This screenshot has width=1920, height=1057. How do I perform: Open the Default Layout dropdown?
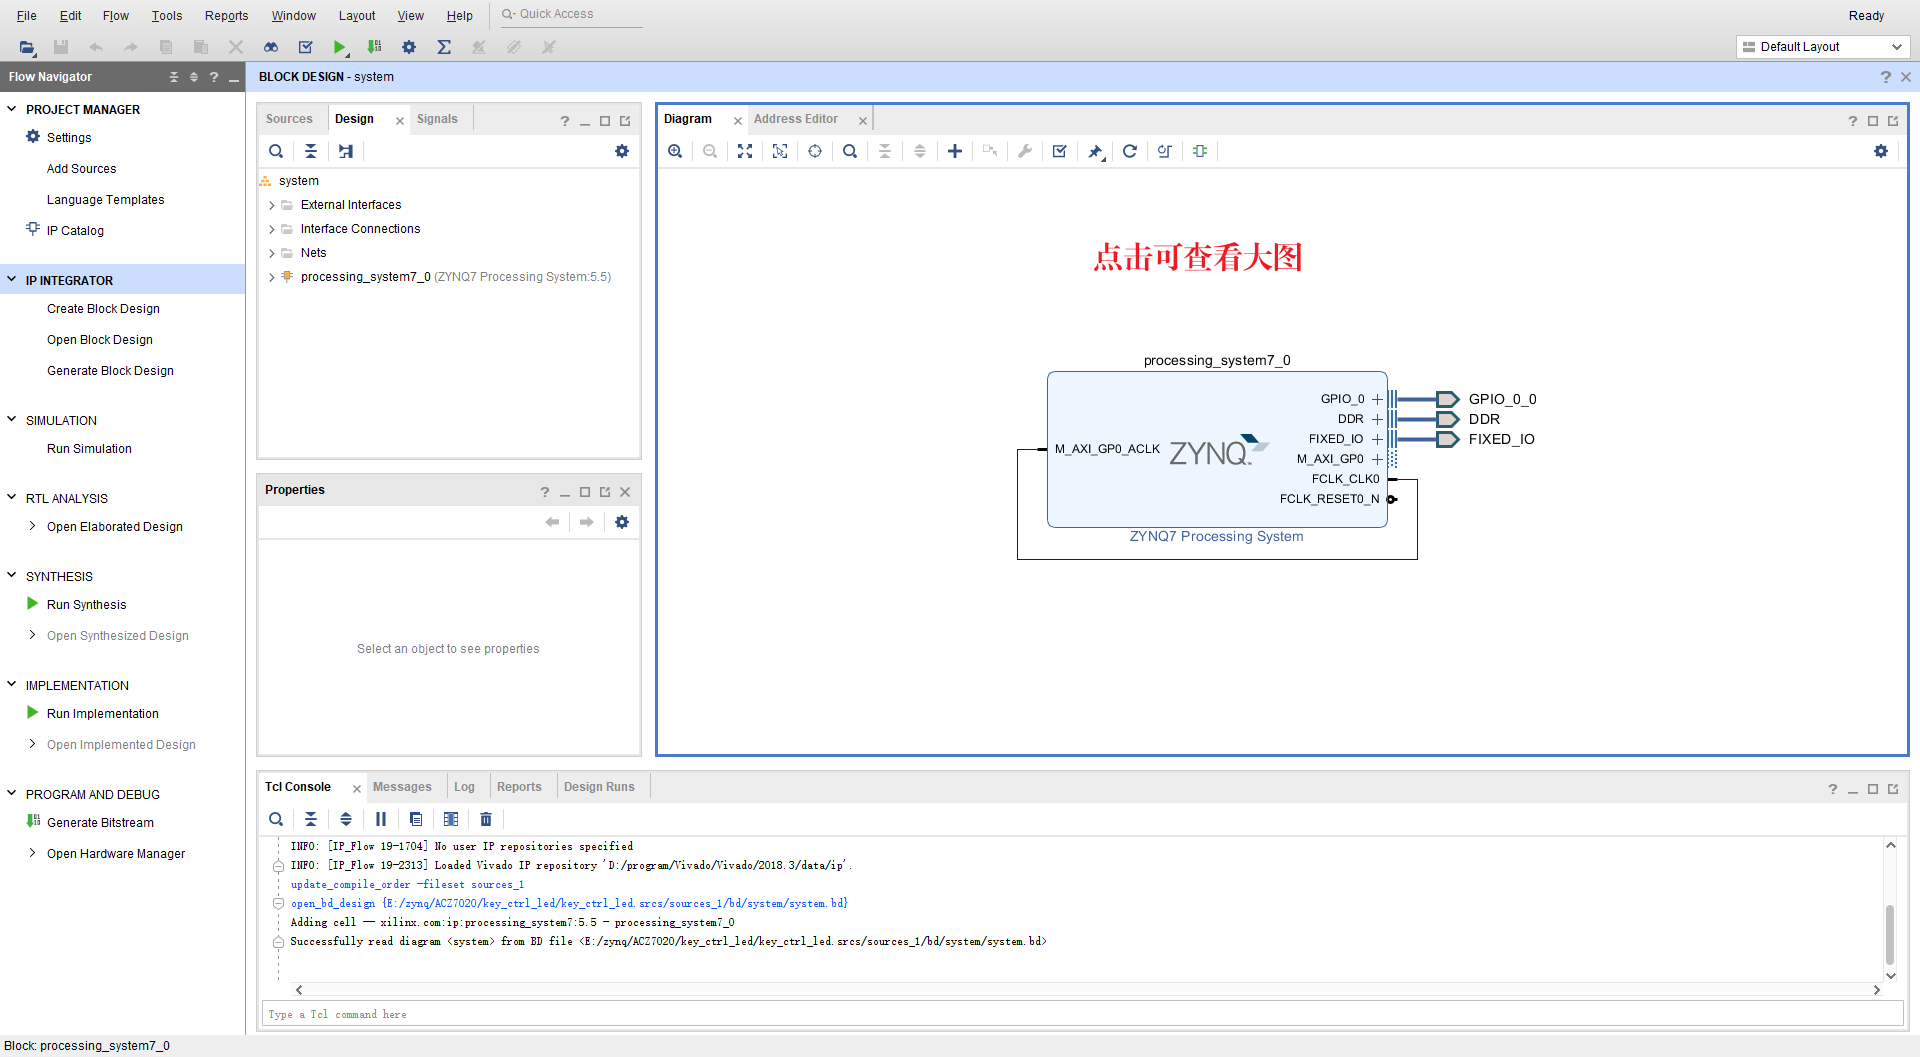[1823, 47]
